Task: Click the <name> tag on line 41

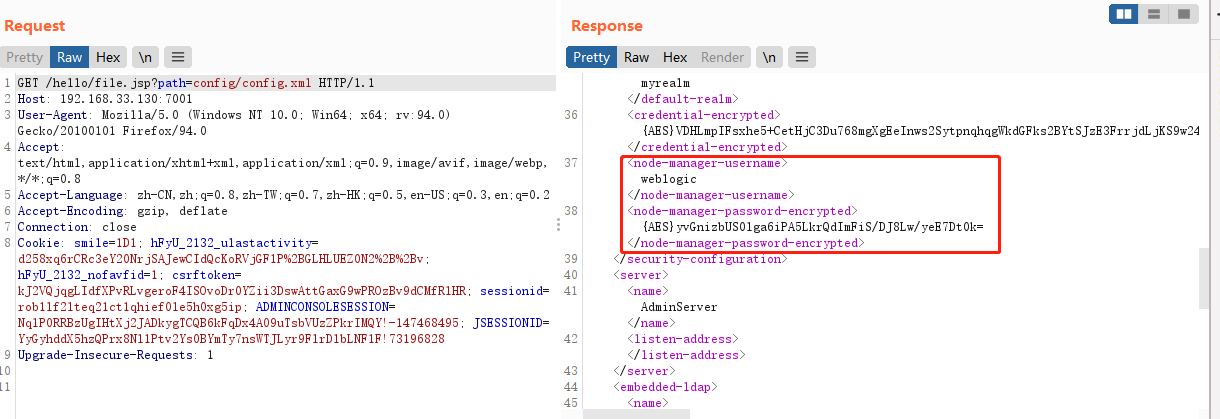Action: (647, 291)
